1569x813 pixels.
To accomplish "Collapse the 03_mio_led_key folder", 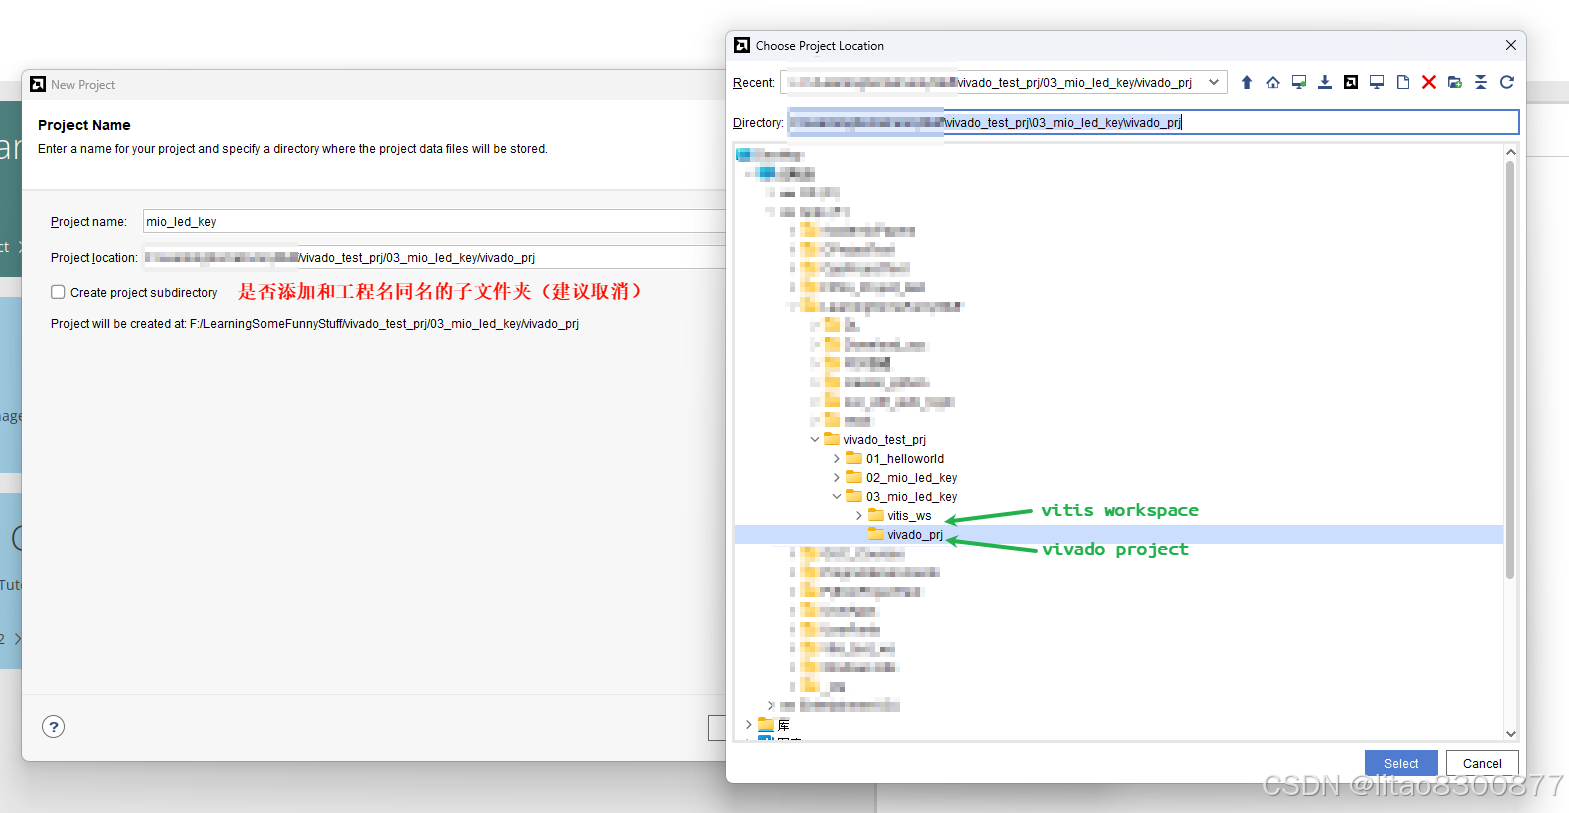I will coord(837,496).
